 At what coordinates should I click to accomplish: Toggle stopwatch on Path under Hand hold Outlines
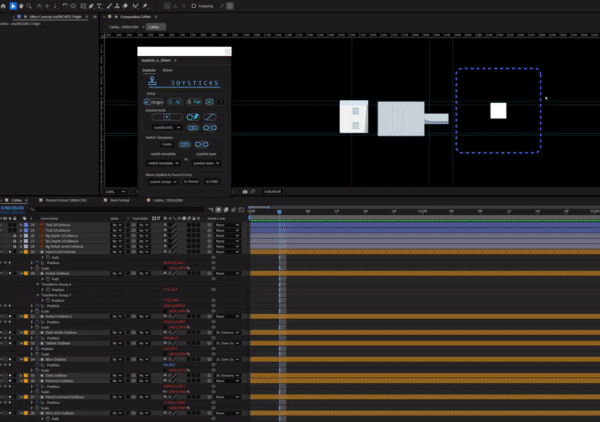click(48, 257)
